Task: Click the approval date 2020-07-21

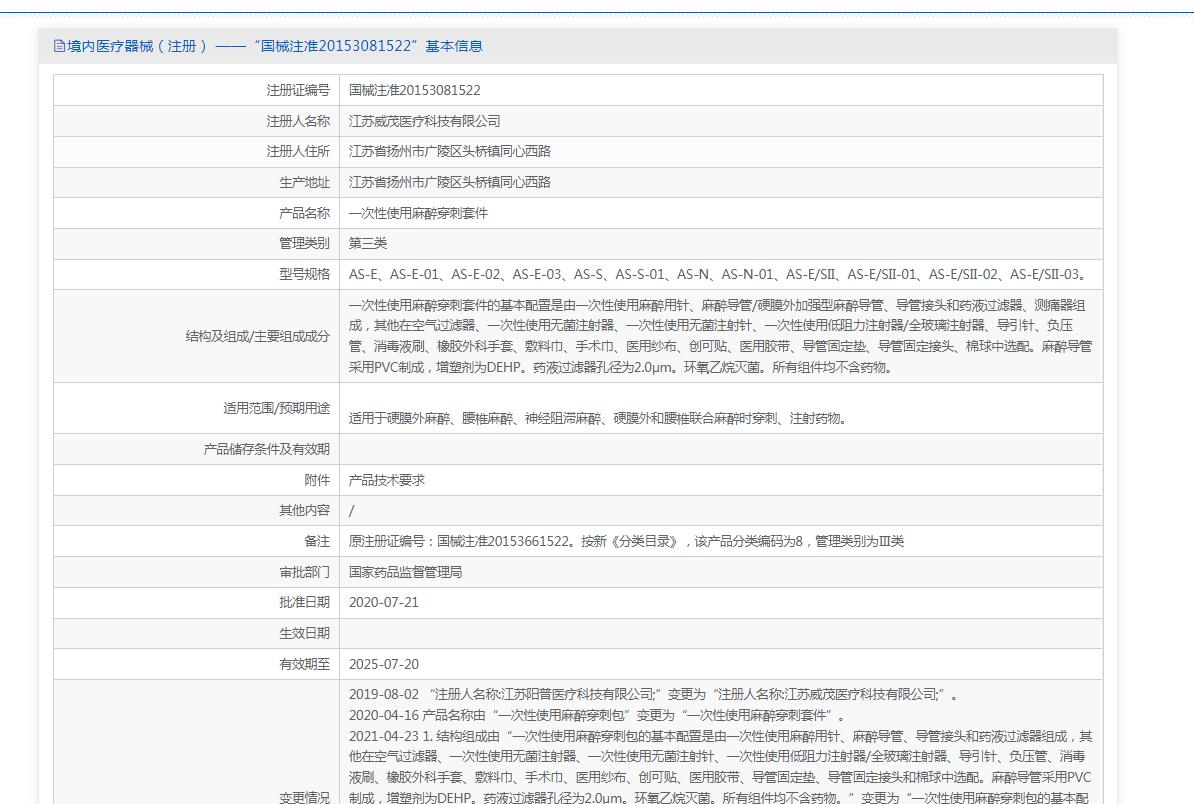Action: pos(384,602)
